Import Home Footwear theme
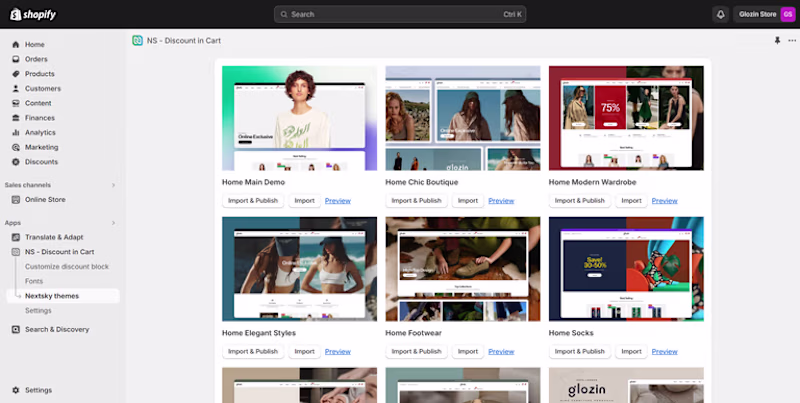This screenshot has width=800, height=403. (468, 351)
